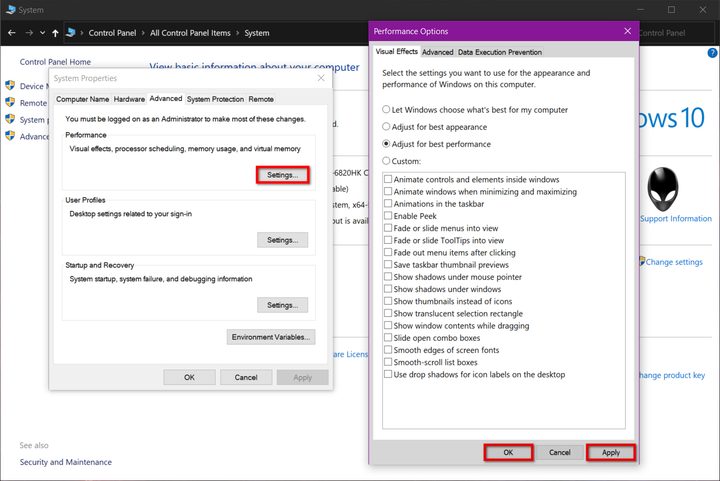Check Animate controls and elements inside windows

[388, 179]
